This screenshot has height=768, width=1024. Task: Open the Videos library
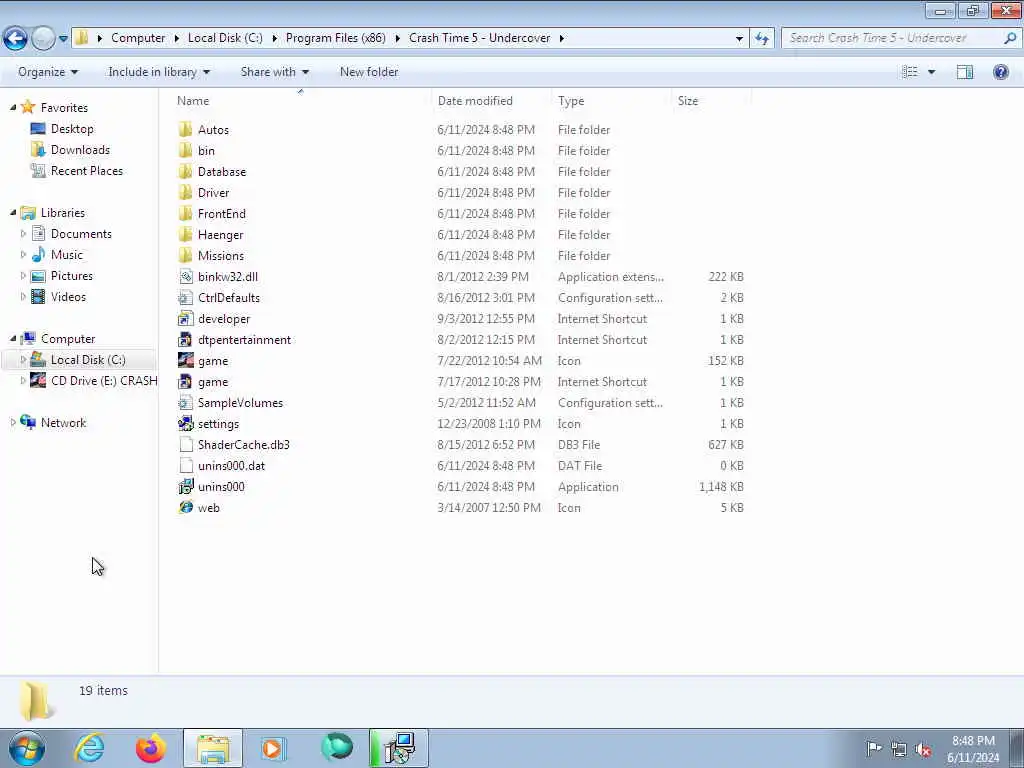point(68,296)
